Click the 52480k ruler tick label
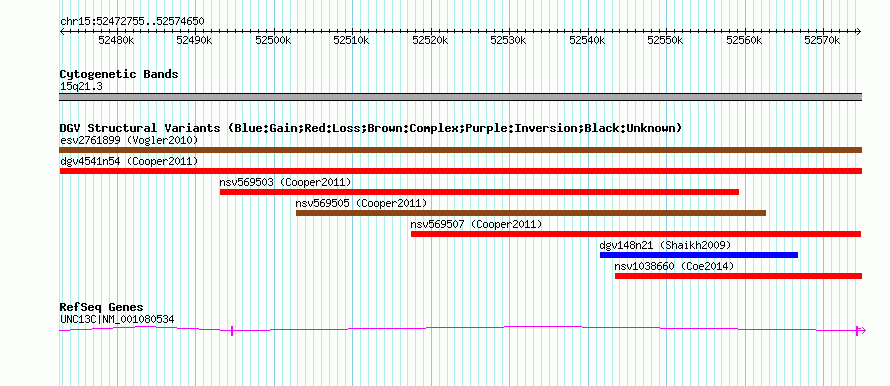 point(116,40)
